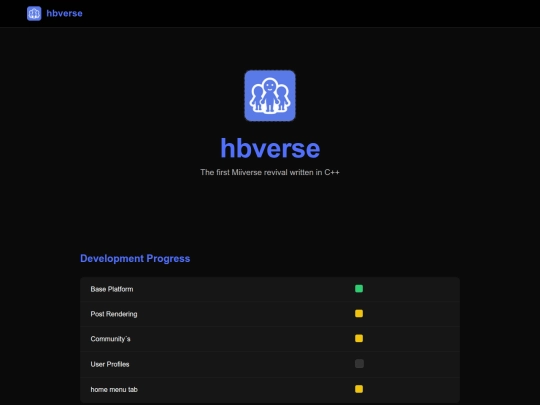Image resolution: width=540 pixels, height=405 pixels.
Task: Select the Community's row label
Action: coord(111,339)
